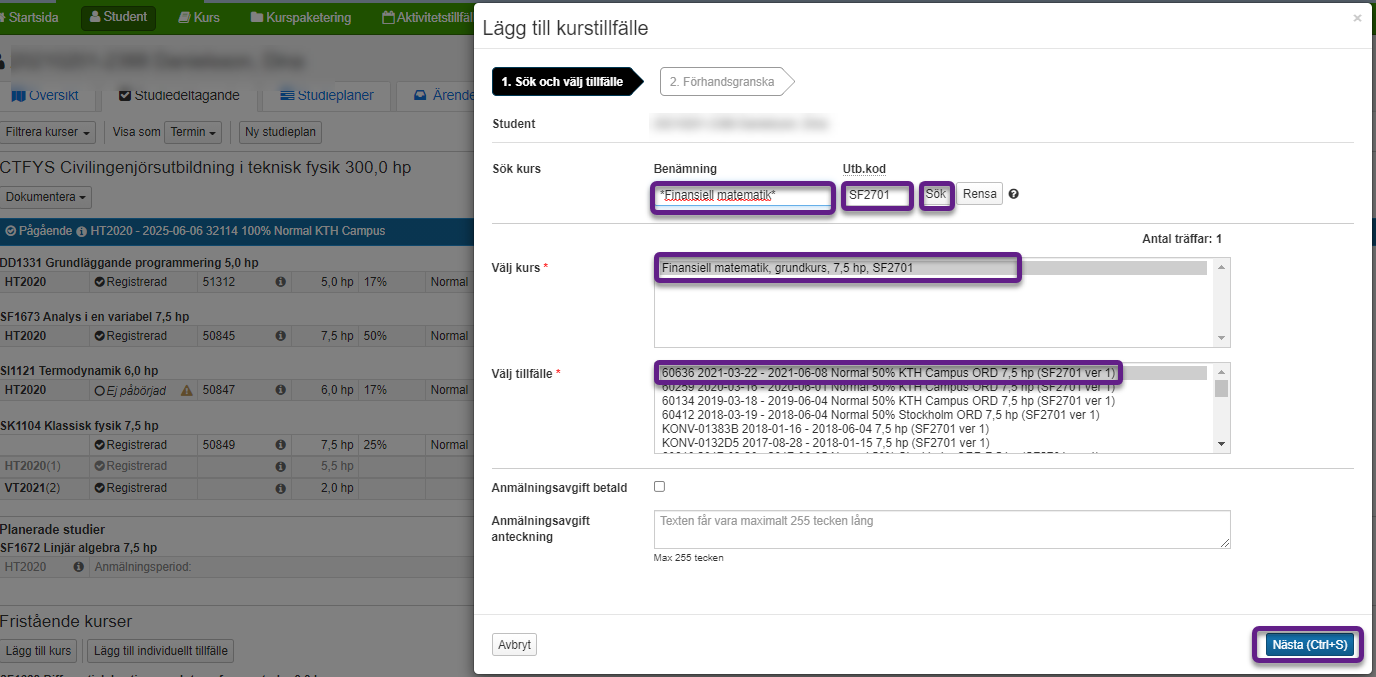
Task: Click the Avbryt button
Action: click(514, 645)
